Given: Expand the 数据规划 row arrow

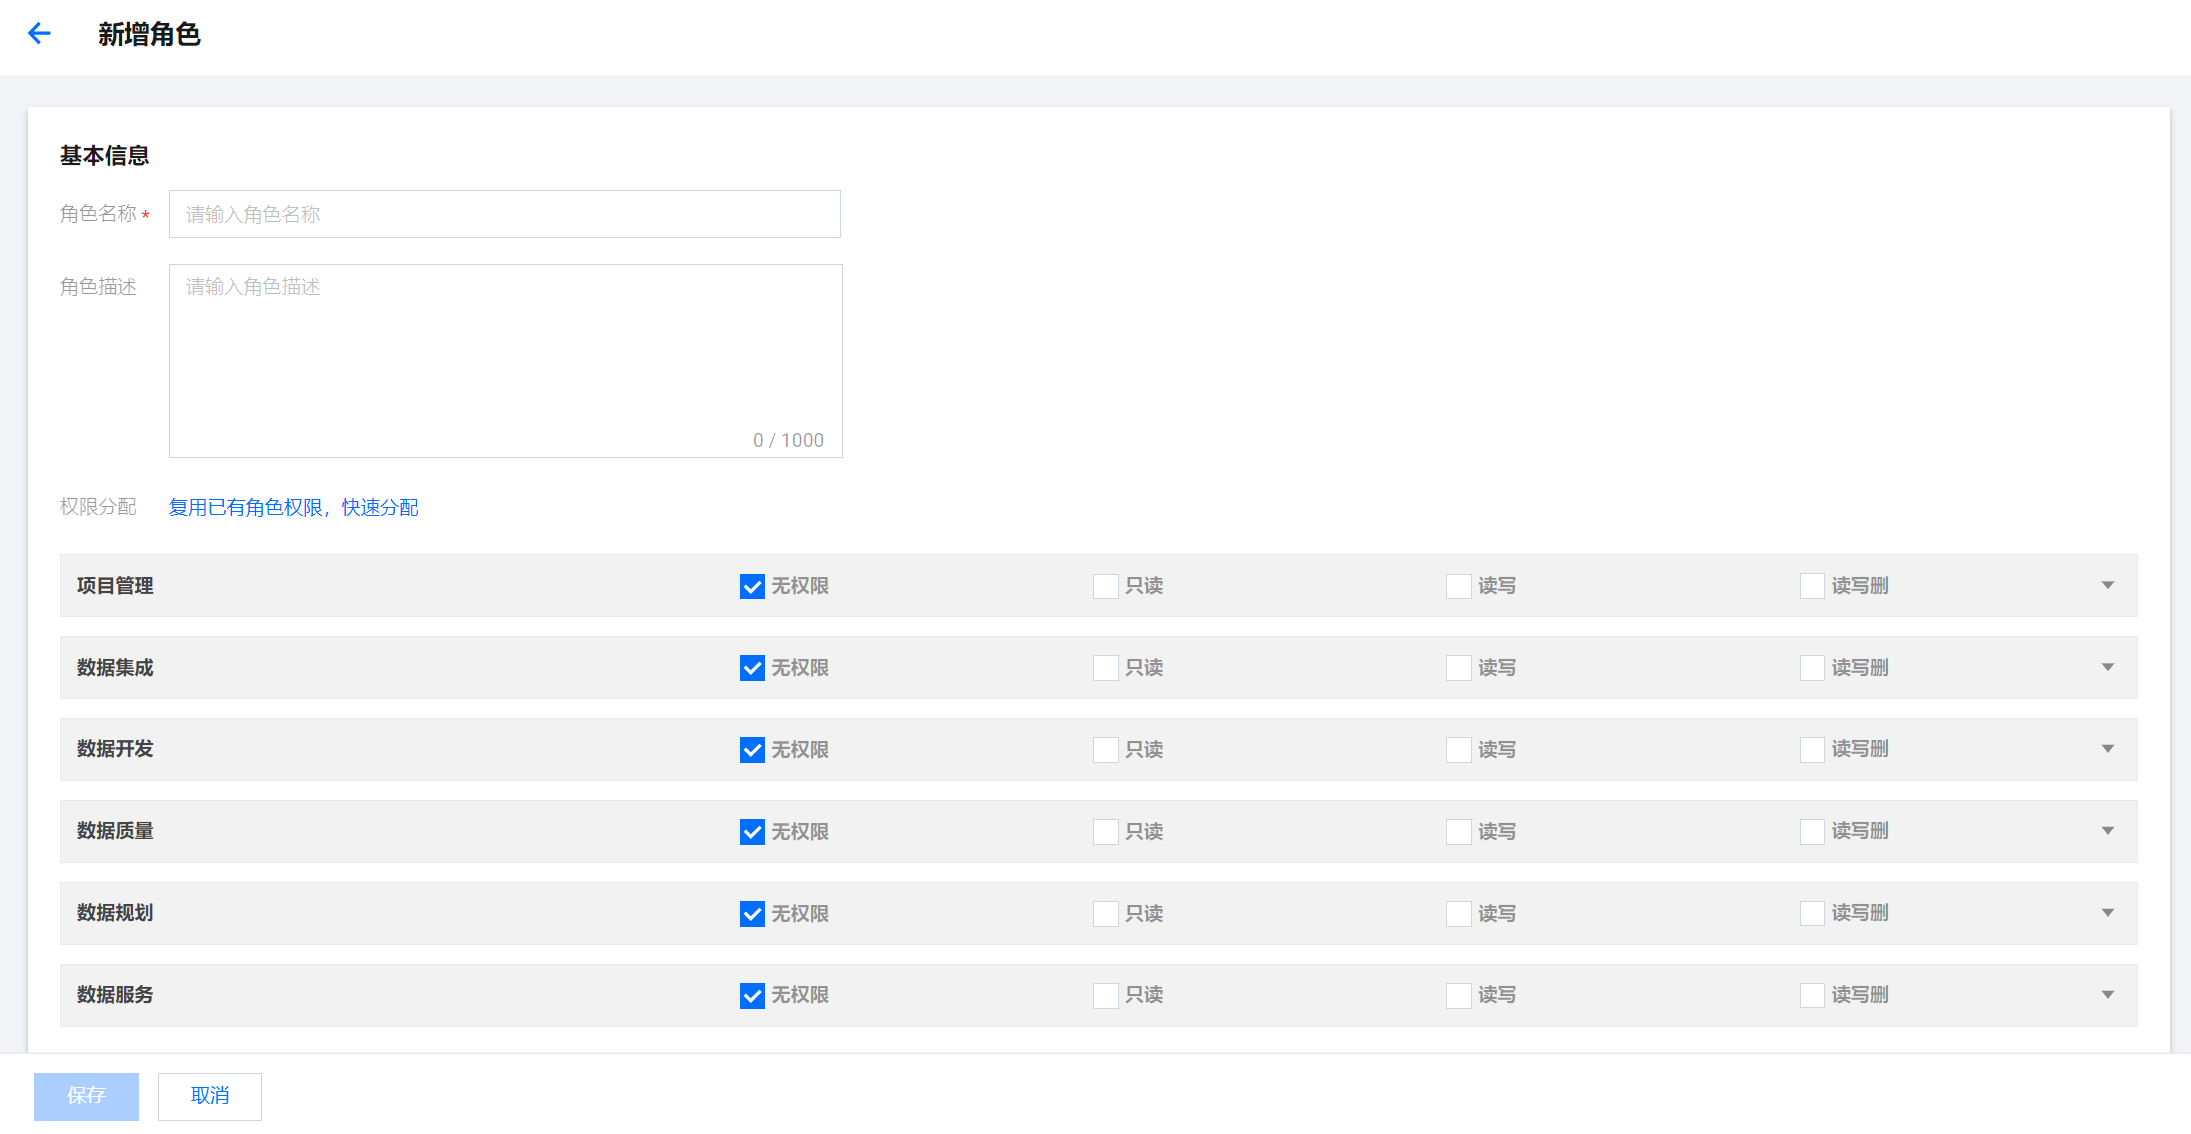Looking at the screenshot, I should pyautogui.click(x=2107, y=913).
